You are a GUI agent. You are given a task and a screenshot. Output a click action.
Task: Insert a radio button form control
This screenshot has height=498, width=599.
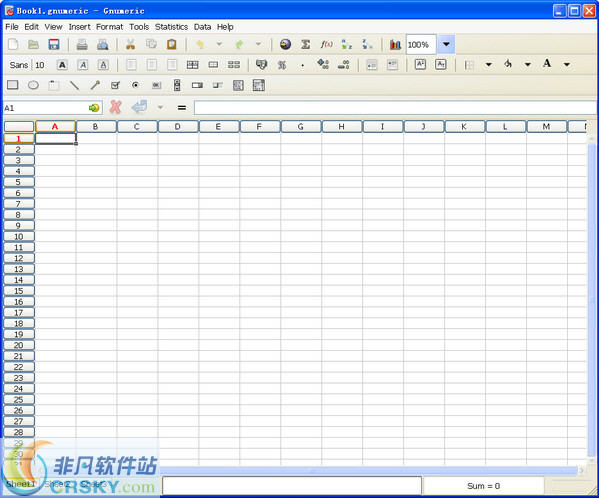point(135,85)
